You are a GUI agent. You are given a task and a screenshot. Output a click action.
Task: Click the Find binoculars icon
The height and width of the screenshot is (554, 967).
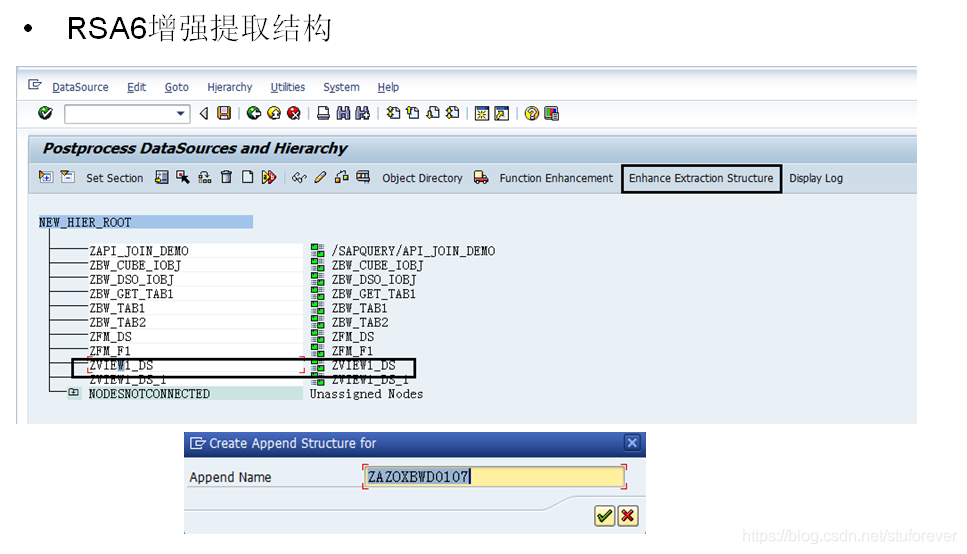[x=343, y=113]
